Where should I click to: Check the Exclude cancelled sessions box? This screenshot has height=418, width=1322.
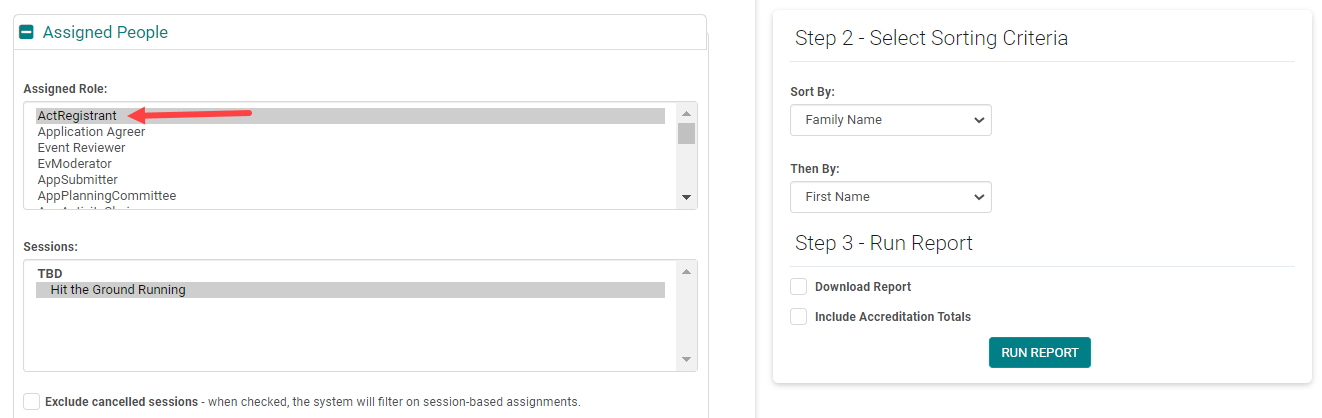click(x=32, y=402)
